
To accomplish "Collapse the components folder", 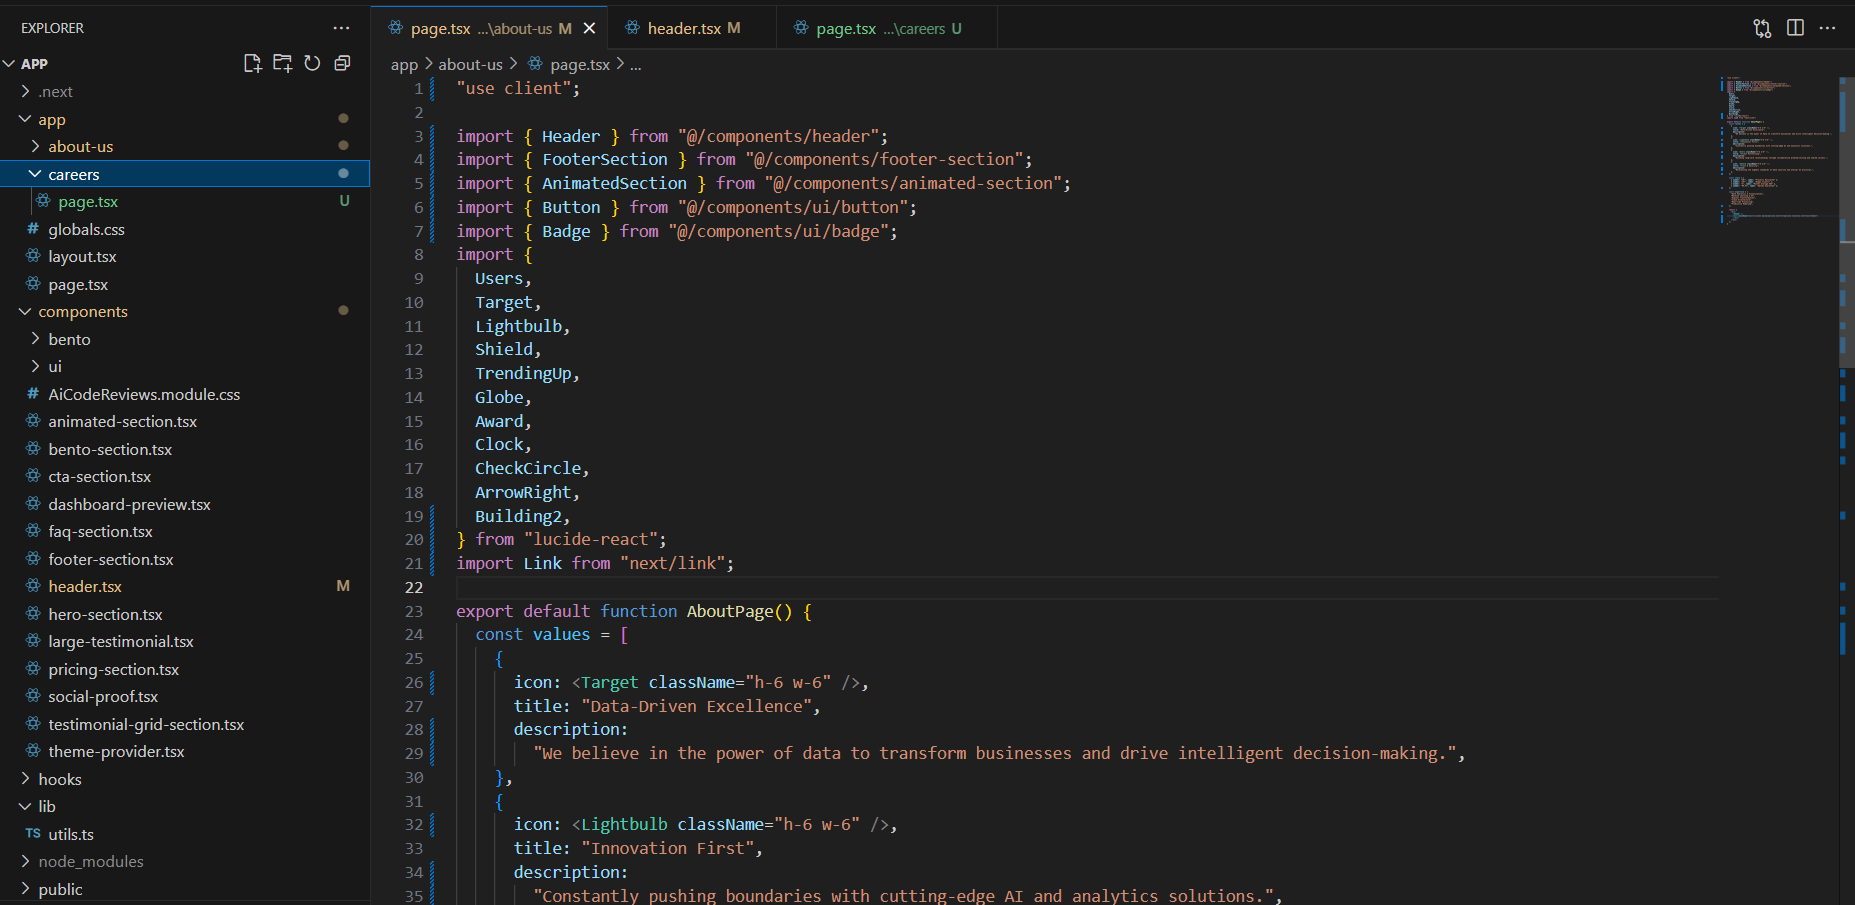I will pos(82,312).
